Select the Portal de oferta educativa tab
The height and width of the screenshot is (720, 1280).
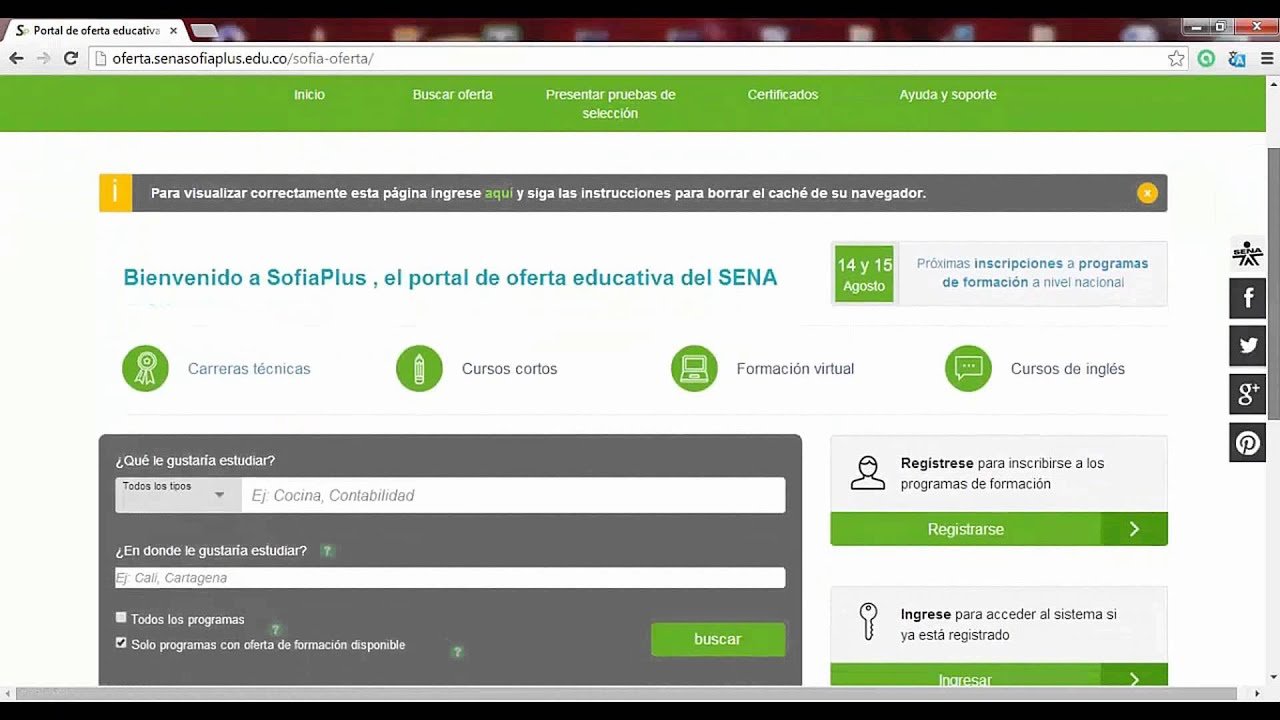point(95,31)
